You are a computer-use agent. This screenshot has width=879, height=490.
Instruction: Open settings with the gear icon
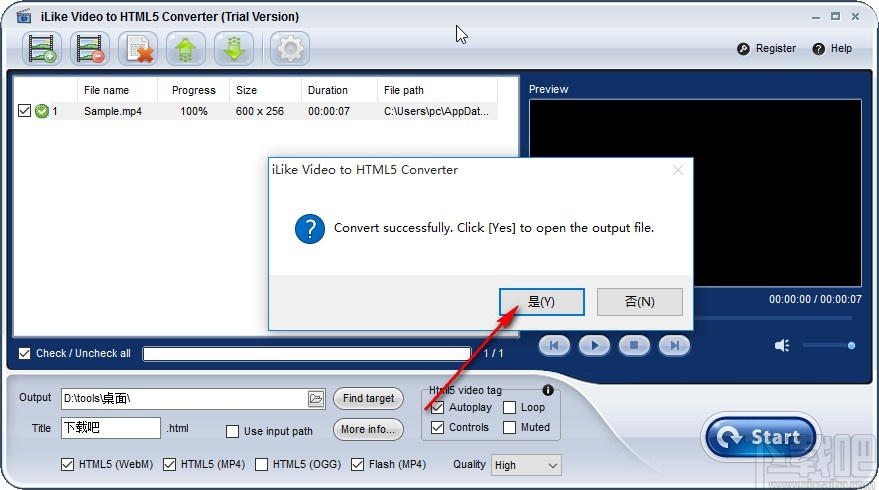pos(290,49)
